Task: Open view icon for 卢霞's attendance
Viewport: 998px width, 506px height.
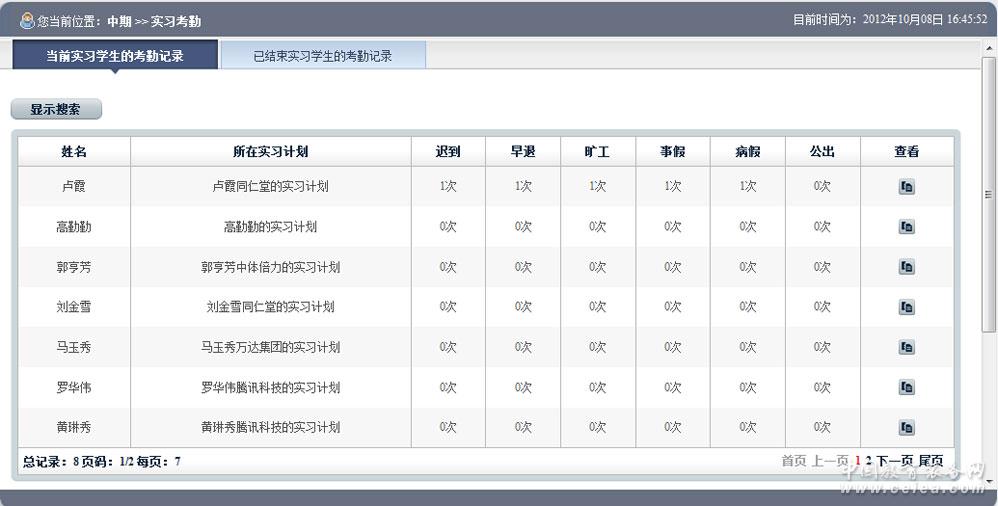Action: pyautogui.click(x=906, y=187)
